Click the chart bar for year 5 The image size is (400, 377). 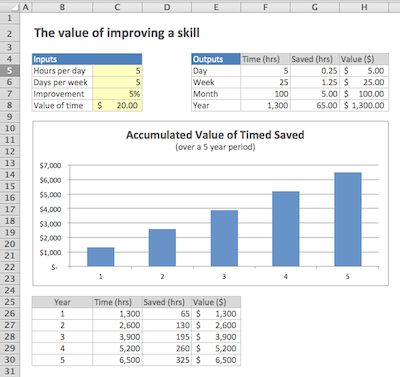348,219
